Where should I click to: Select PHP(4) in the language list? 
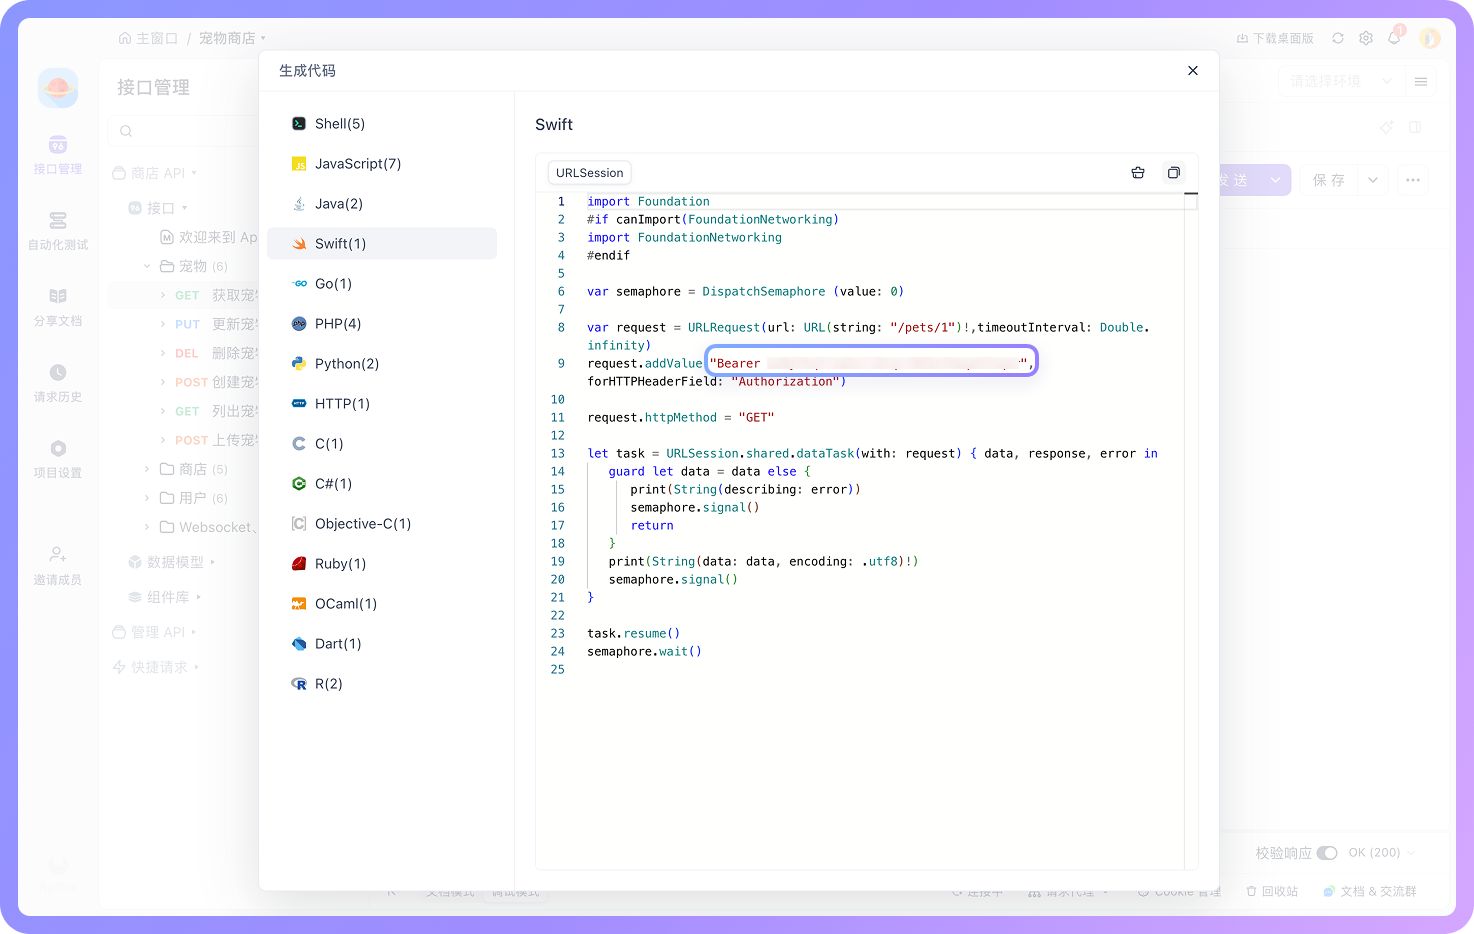click(382, 324)
